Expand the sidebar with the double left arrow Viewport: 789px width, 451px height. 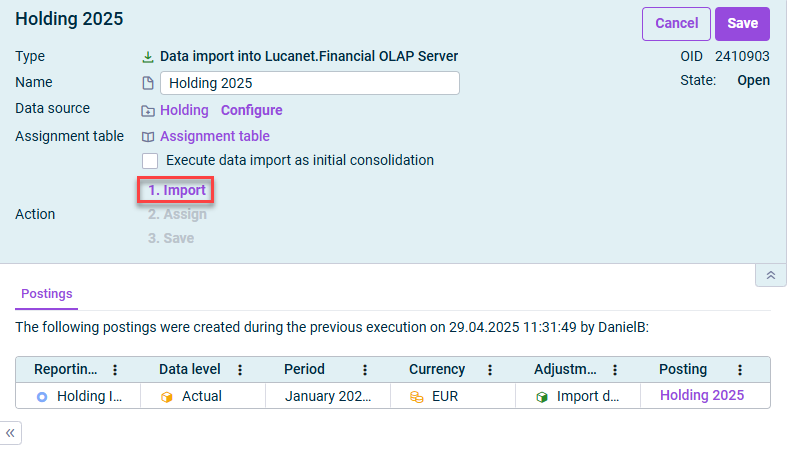[11, 433]
